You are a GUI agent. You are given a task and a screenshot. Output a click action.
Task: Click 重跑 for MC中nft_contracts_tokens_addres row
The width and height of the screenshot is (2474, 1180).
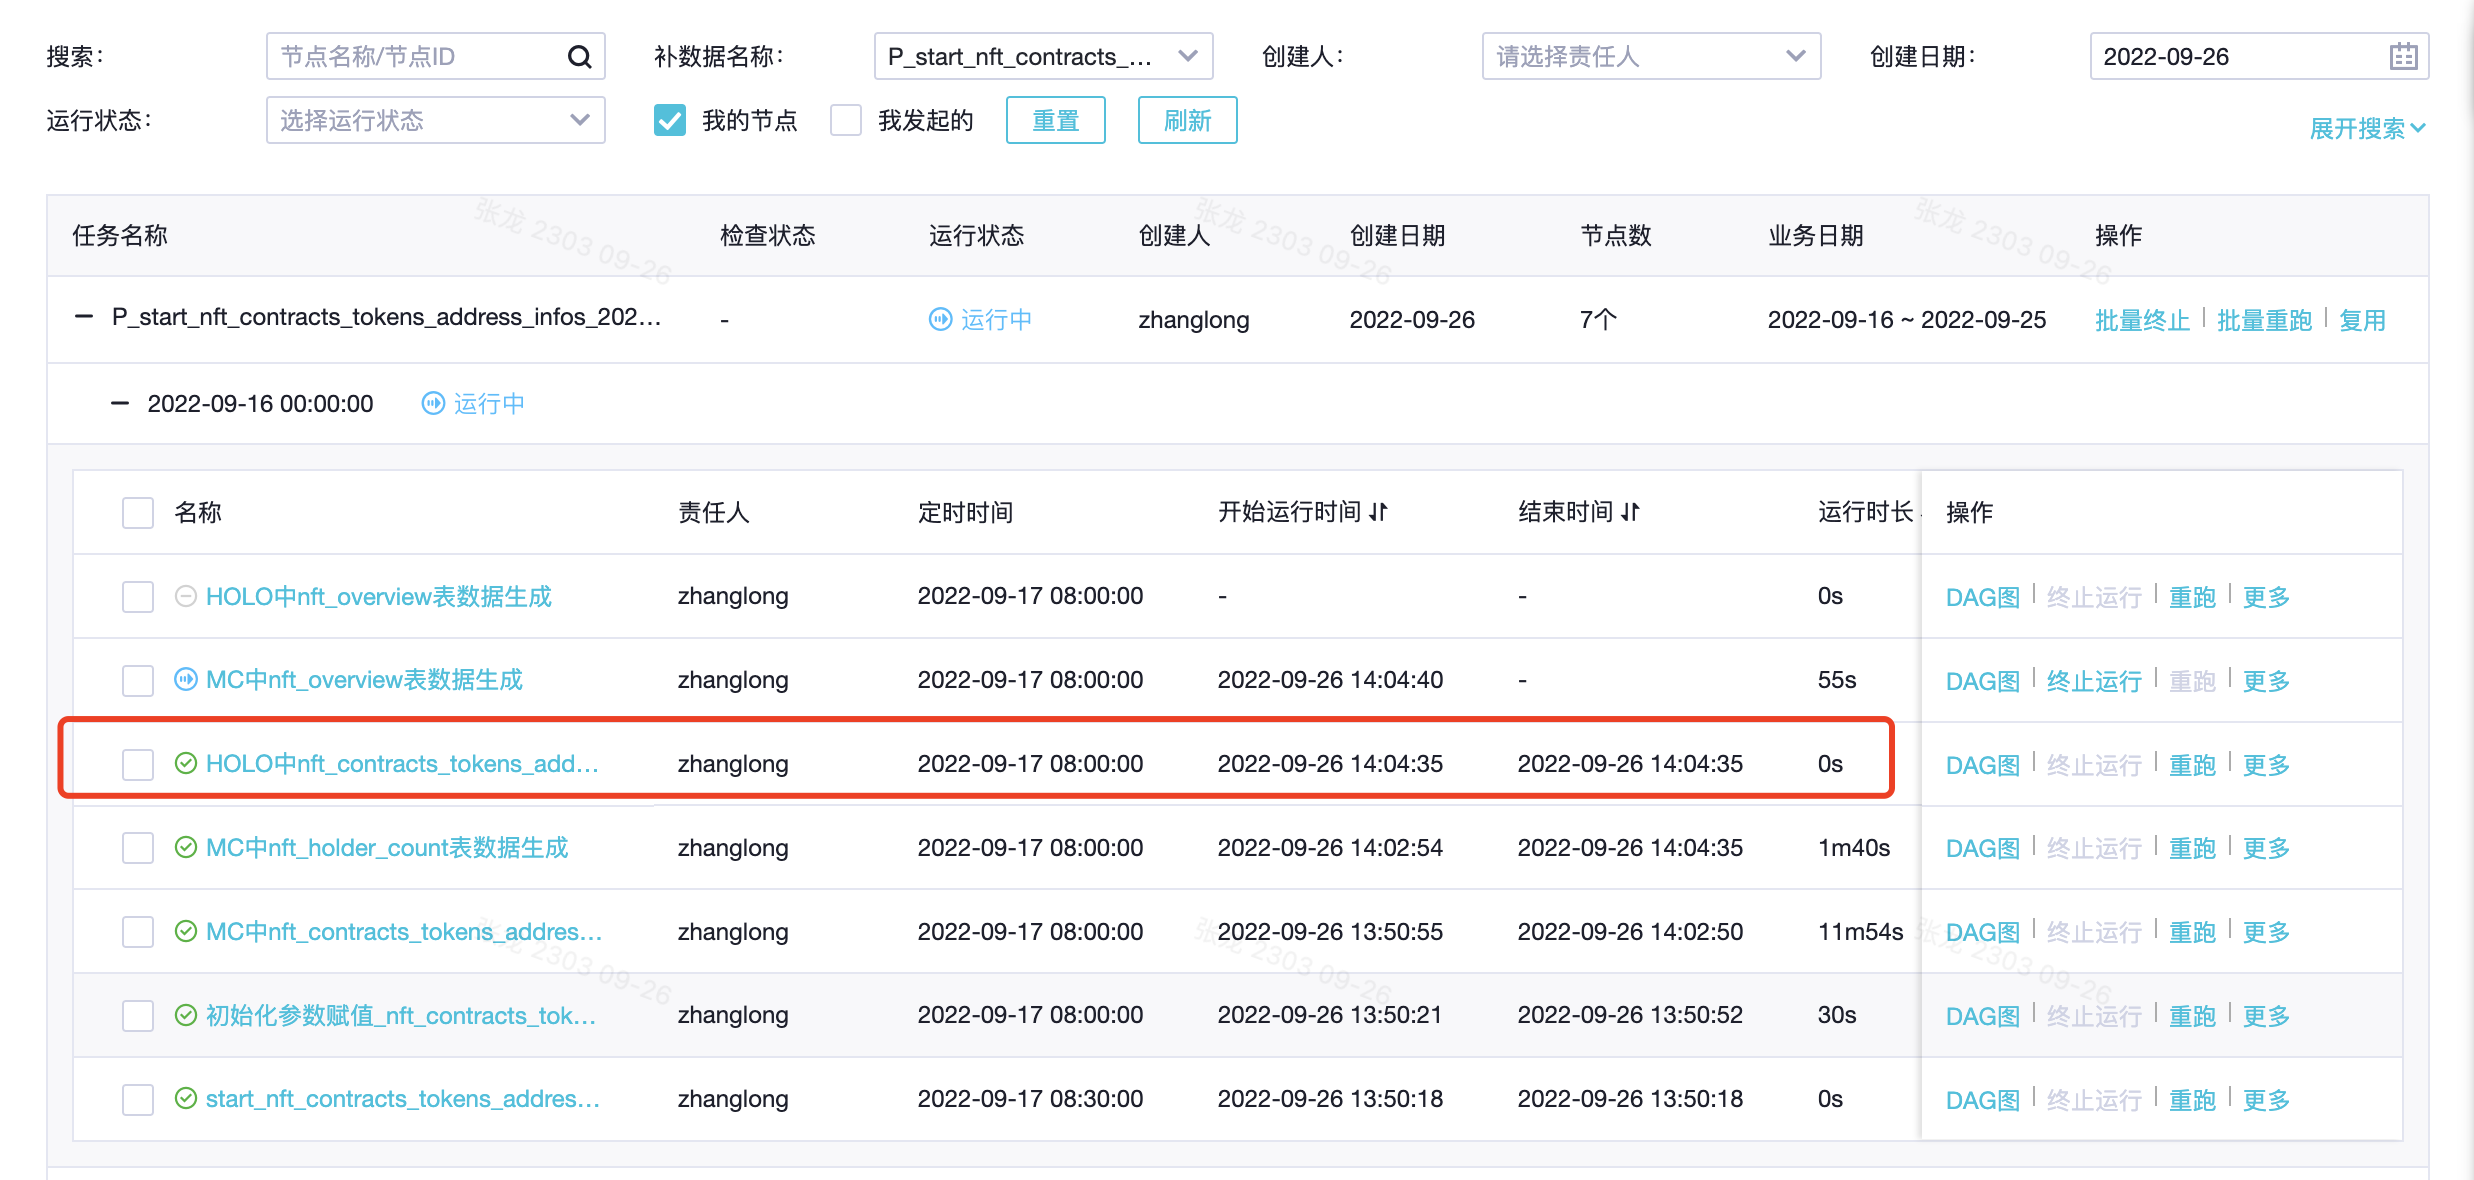pos(2192,932)
